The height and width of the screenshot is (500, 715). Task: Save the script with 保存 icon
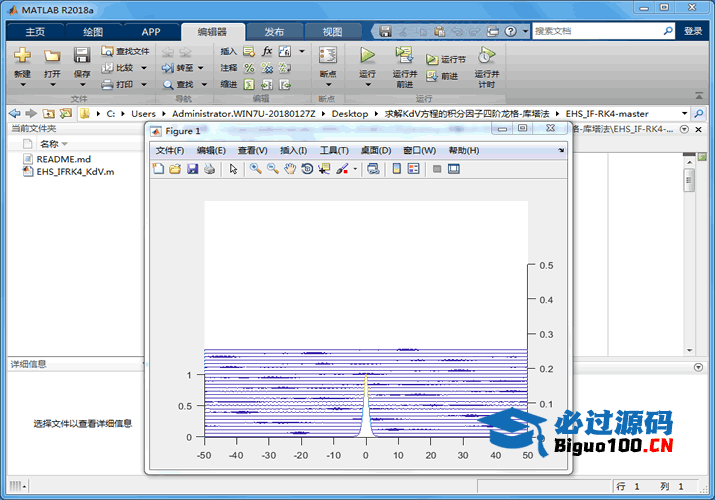pyautogui.click(x=82, y=55)
